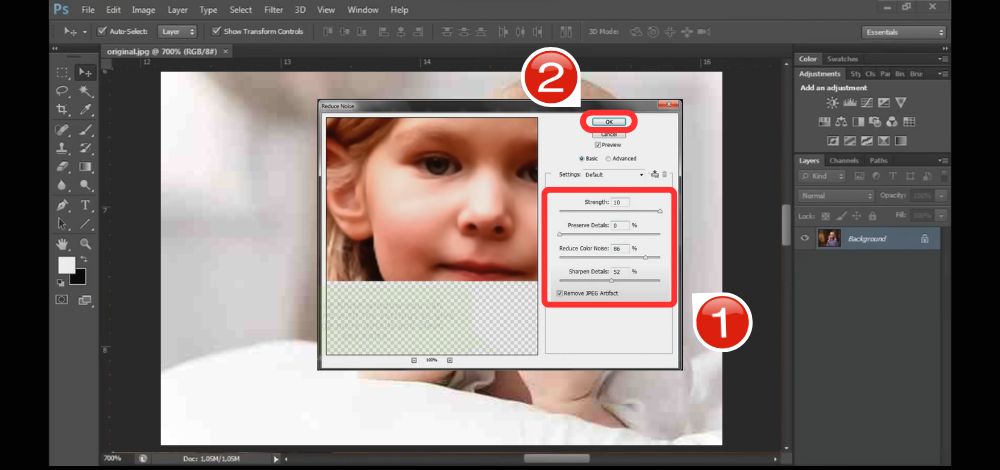Change the screen mode
Viewport: 1000px width, 470px height.
pyautogui.click(x=85, y=300)
